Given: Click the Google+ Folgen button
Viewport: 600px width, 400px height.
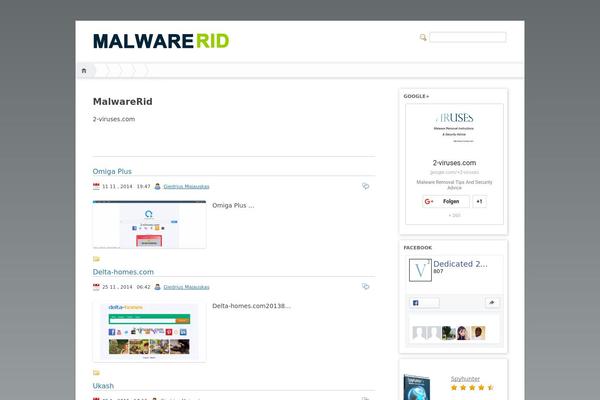Looking at the screenshot, I should (x=446, y=201).
